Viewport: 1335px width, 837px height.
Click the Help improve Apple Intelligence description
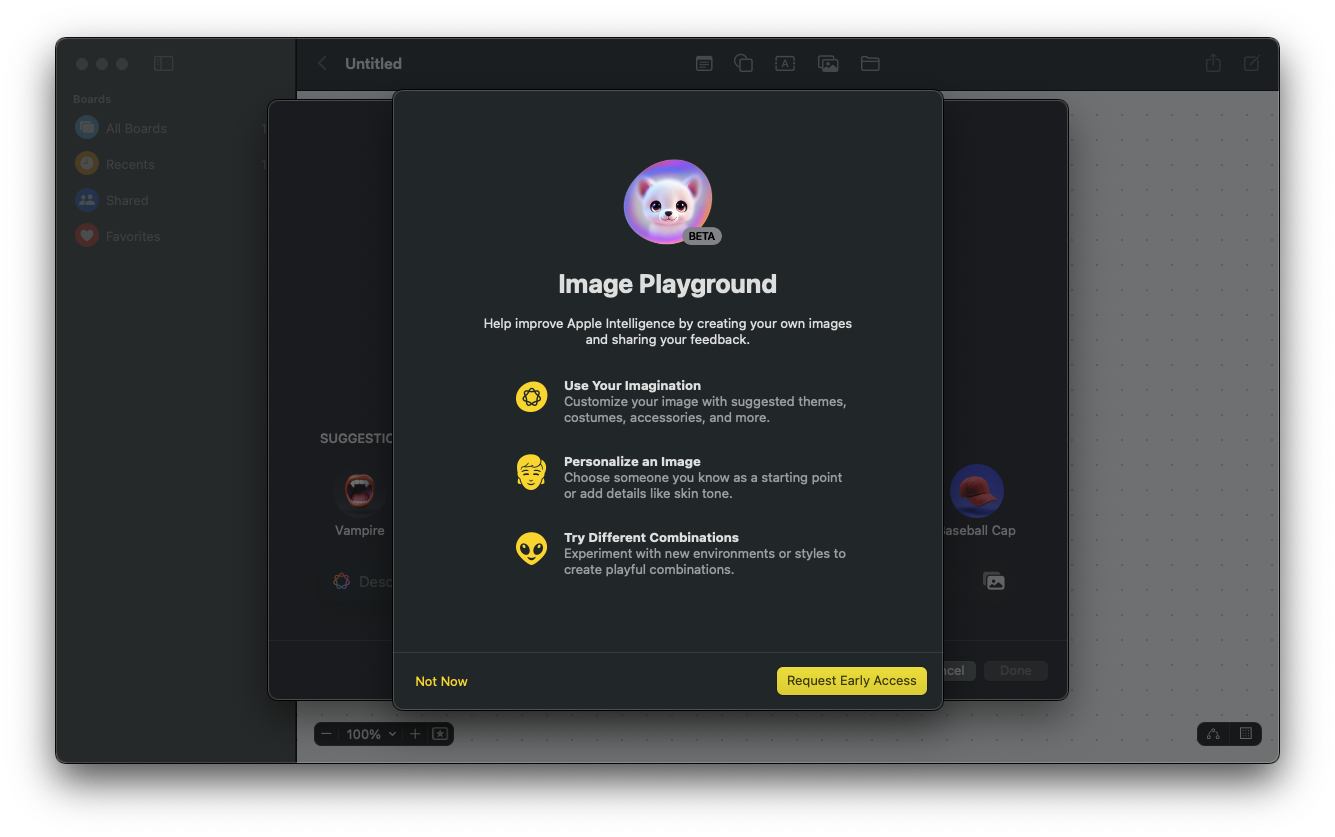tap(668, 331)
